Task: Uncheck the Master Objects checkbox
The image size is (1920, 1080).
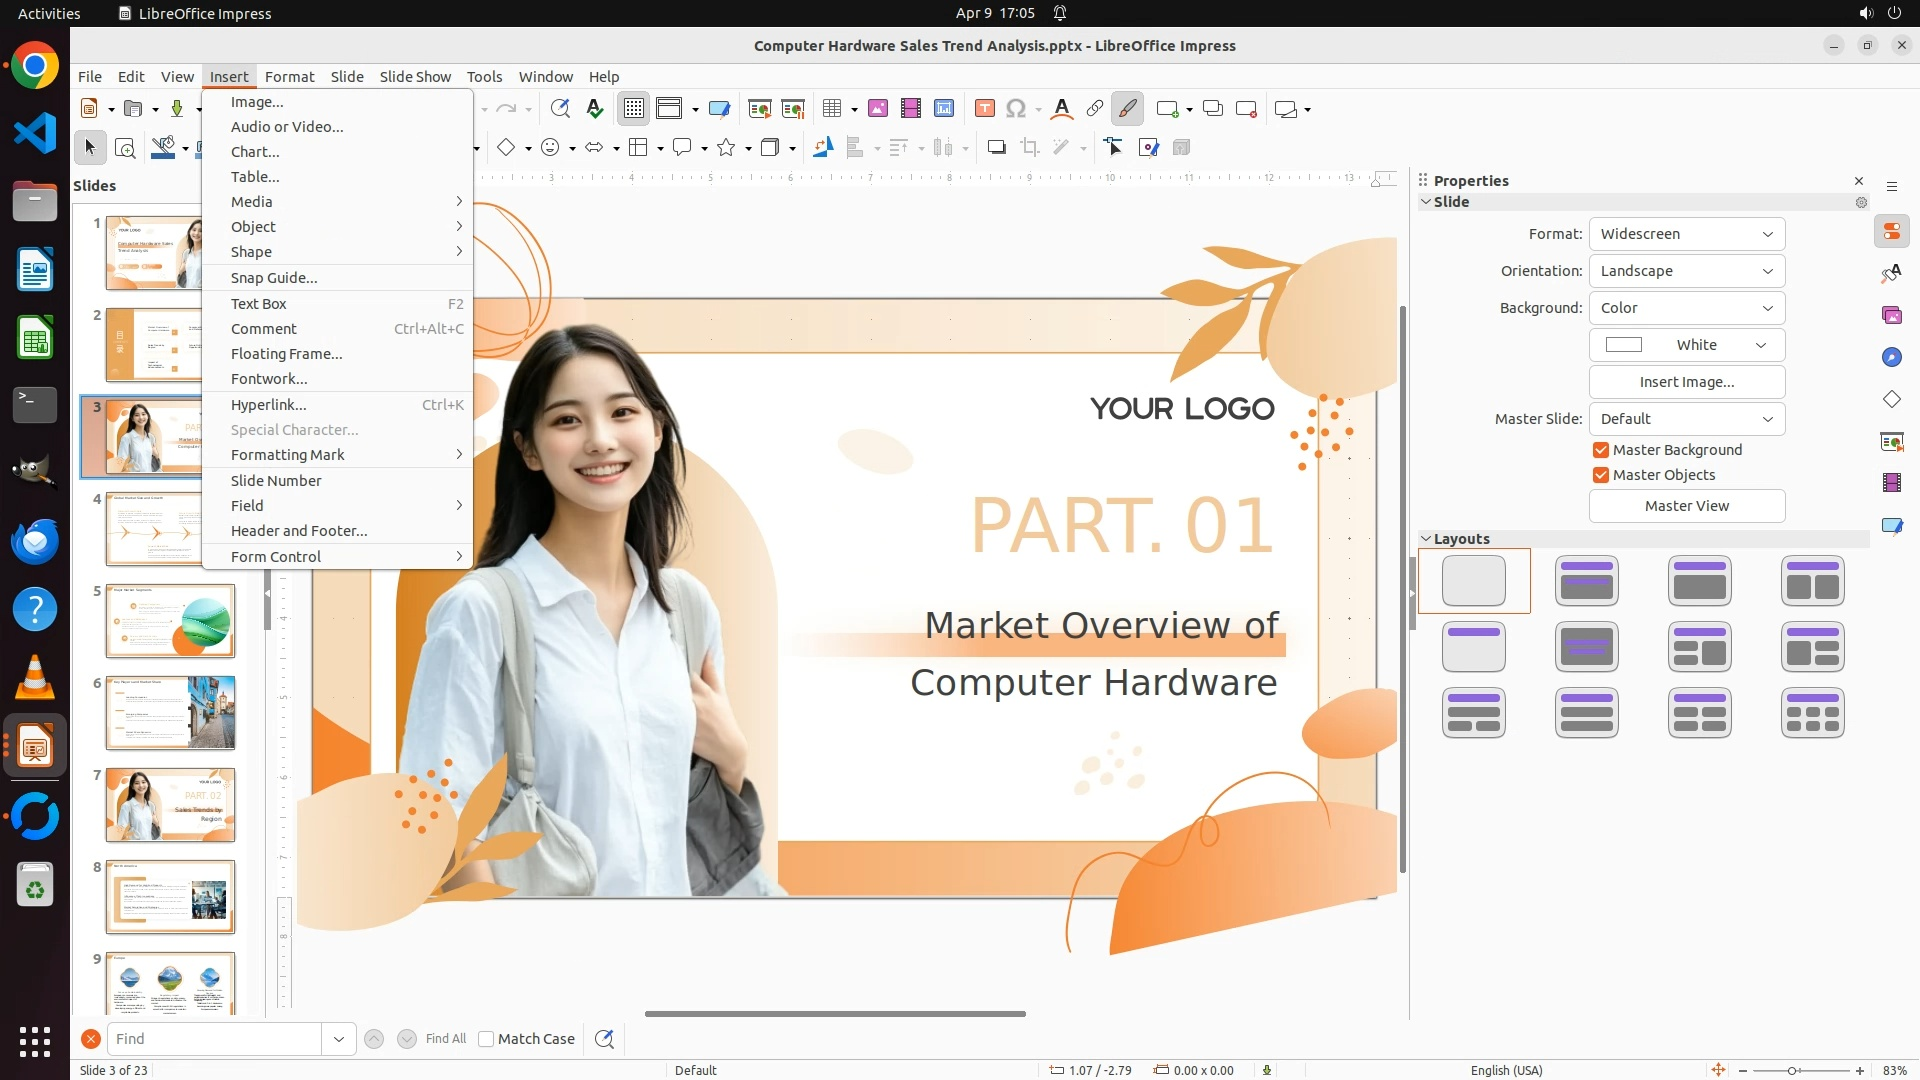Action: click(1601, 475)
